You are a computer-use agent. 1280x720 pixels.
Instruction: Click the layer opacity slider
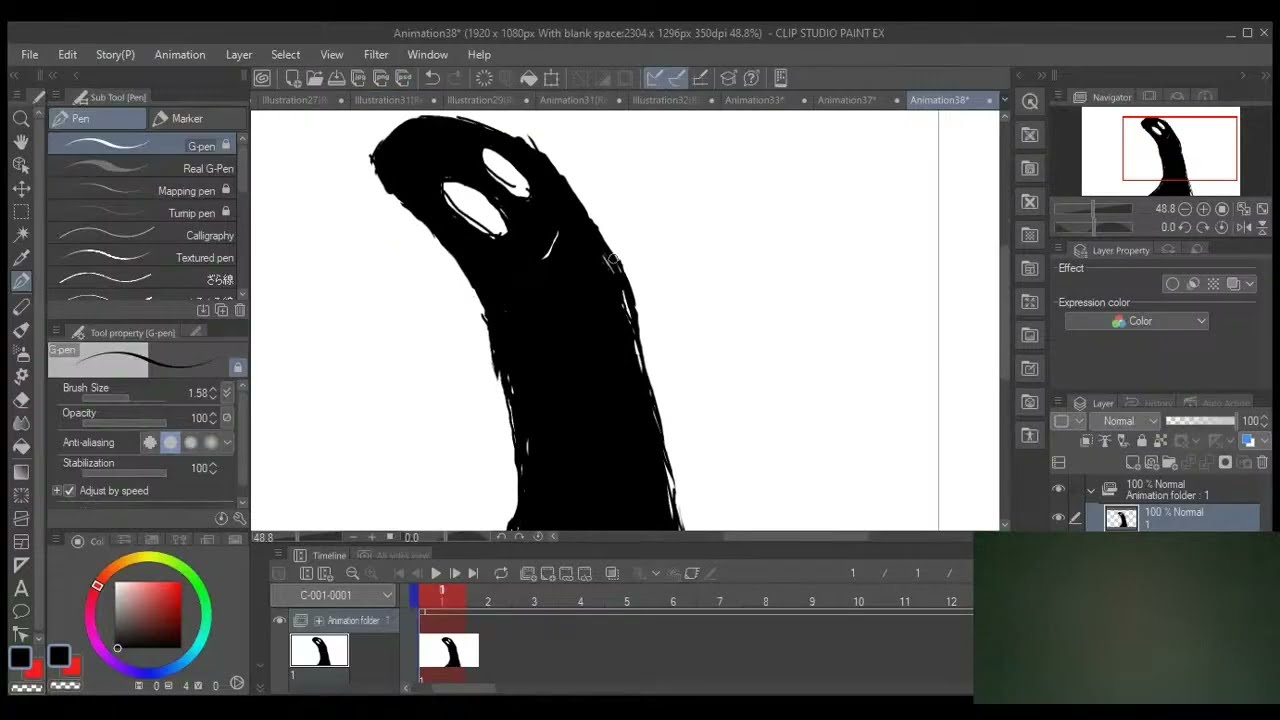[x=1200, y=421]
